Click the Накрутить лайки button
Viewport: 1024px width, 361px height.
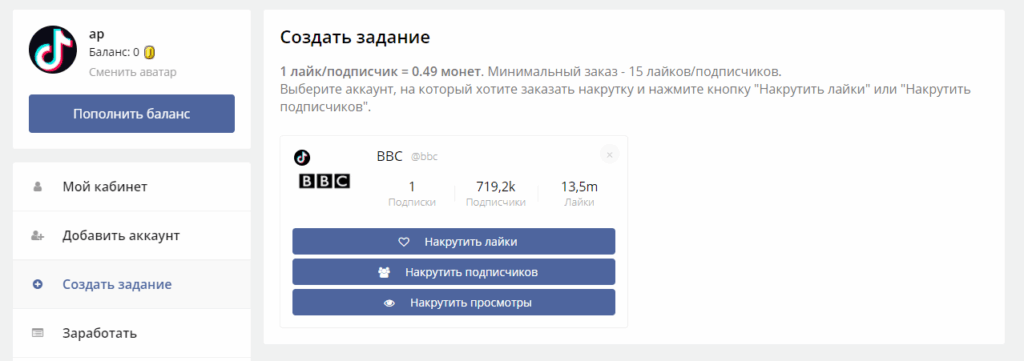(x=453, y=242)
